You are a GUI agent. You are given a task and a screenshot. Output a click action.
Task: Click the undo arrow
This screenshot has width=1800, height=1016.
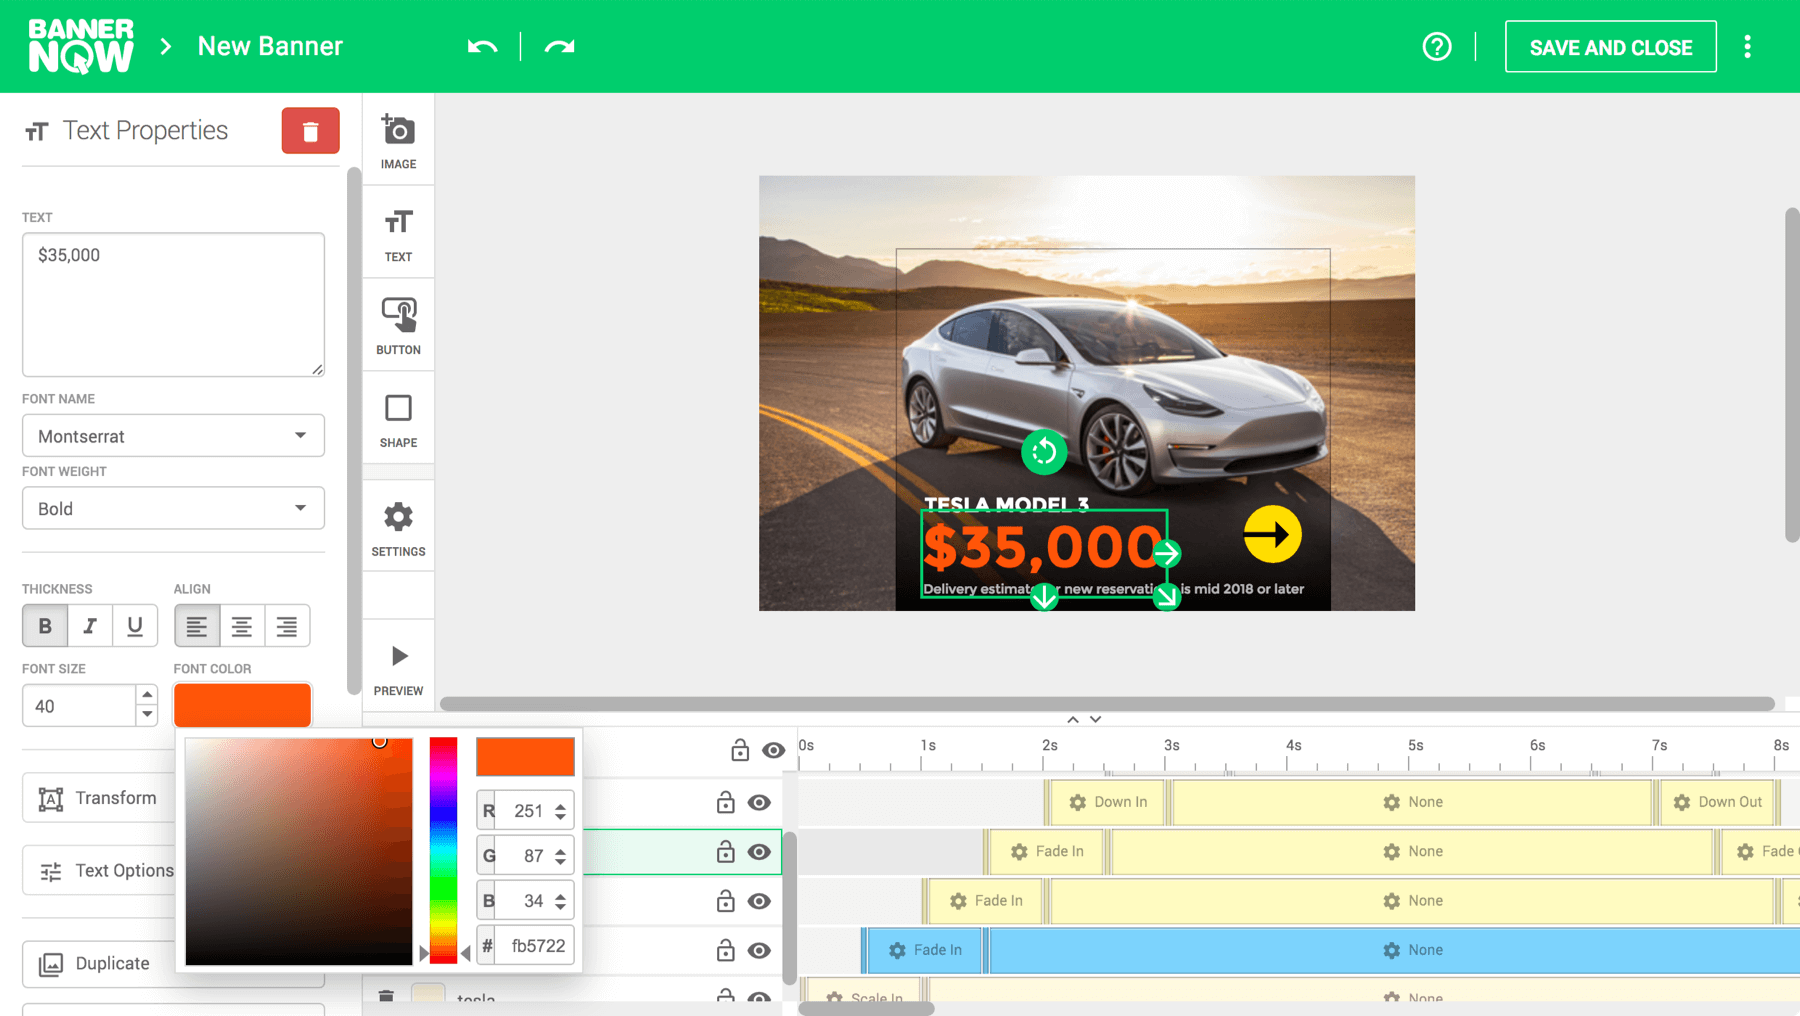[x=482, y=47]
